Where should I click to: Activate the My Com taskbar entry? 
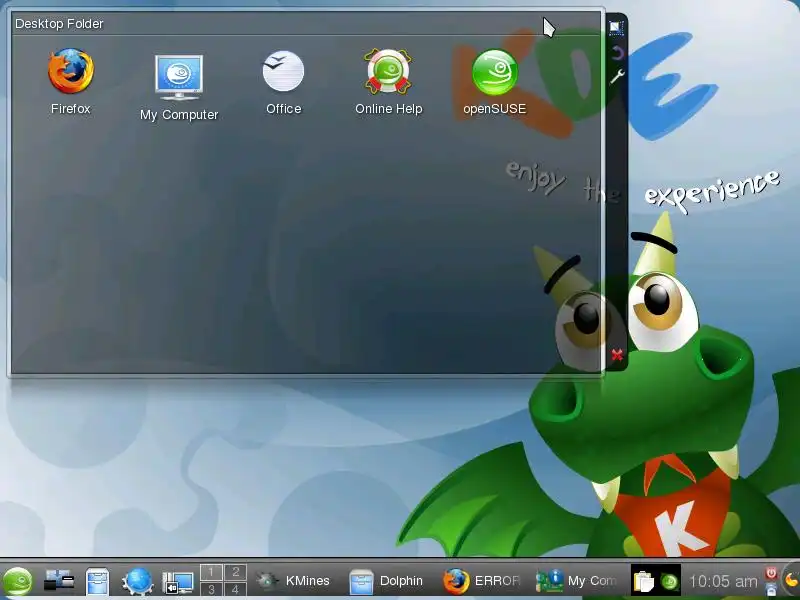point(577,581)
